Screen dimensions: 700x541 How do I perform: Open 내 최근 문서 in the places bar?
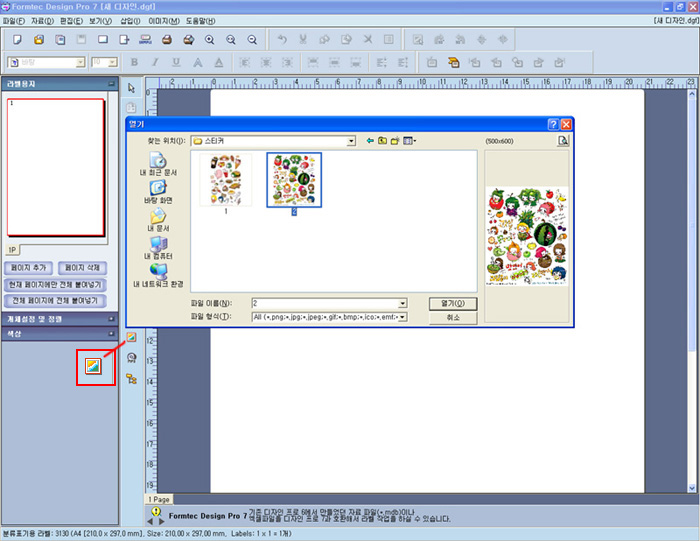[158, 163]
